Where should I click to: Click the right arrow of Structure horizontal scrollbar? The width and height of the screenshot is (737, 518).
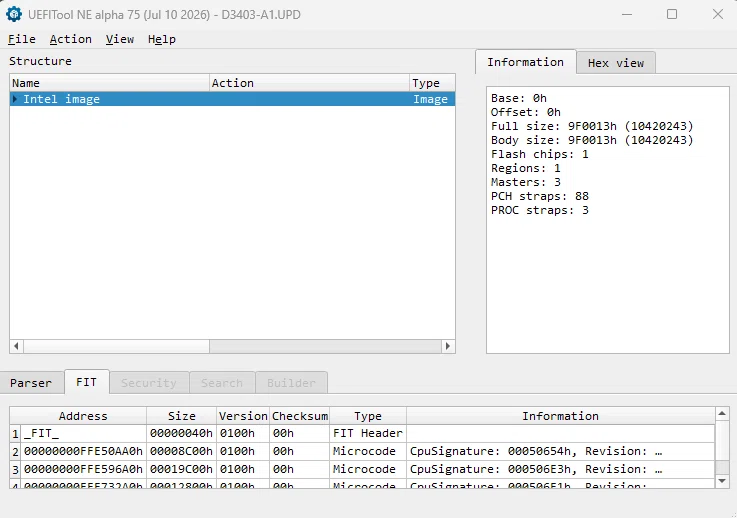(448, 346)
